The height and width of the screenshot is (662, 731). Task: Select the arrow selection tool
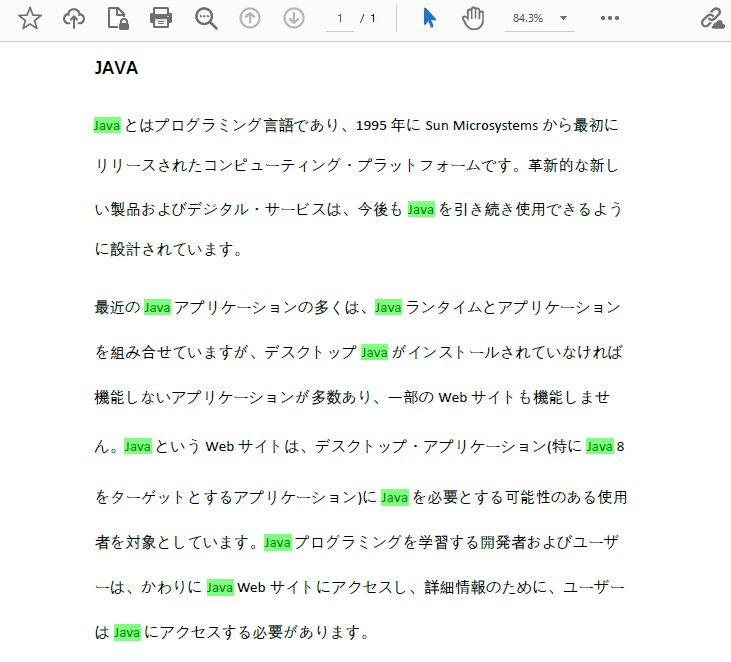(429, 19)
